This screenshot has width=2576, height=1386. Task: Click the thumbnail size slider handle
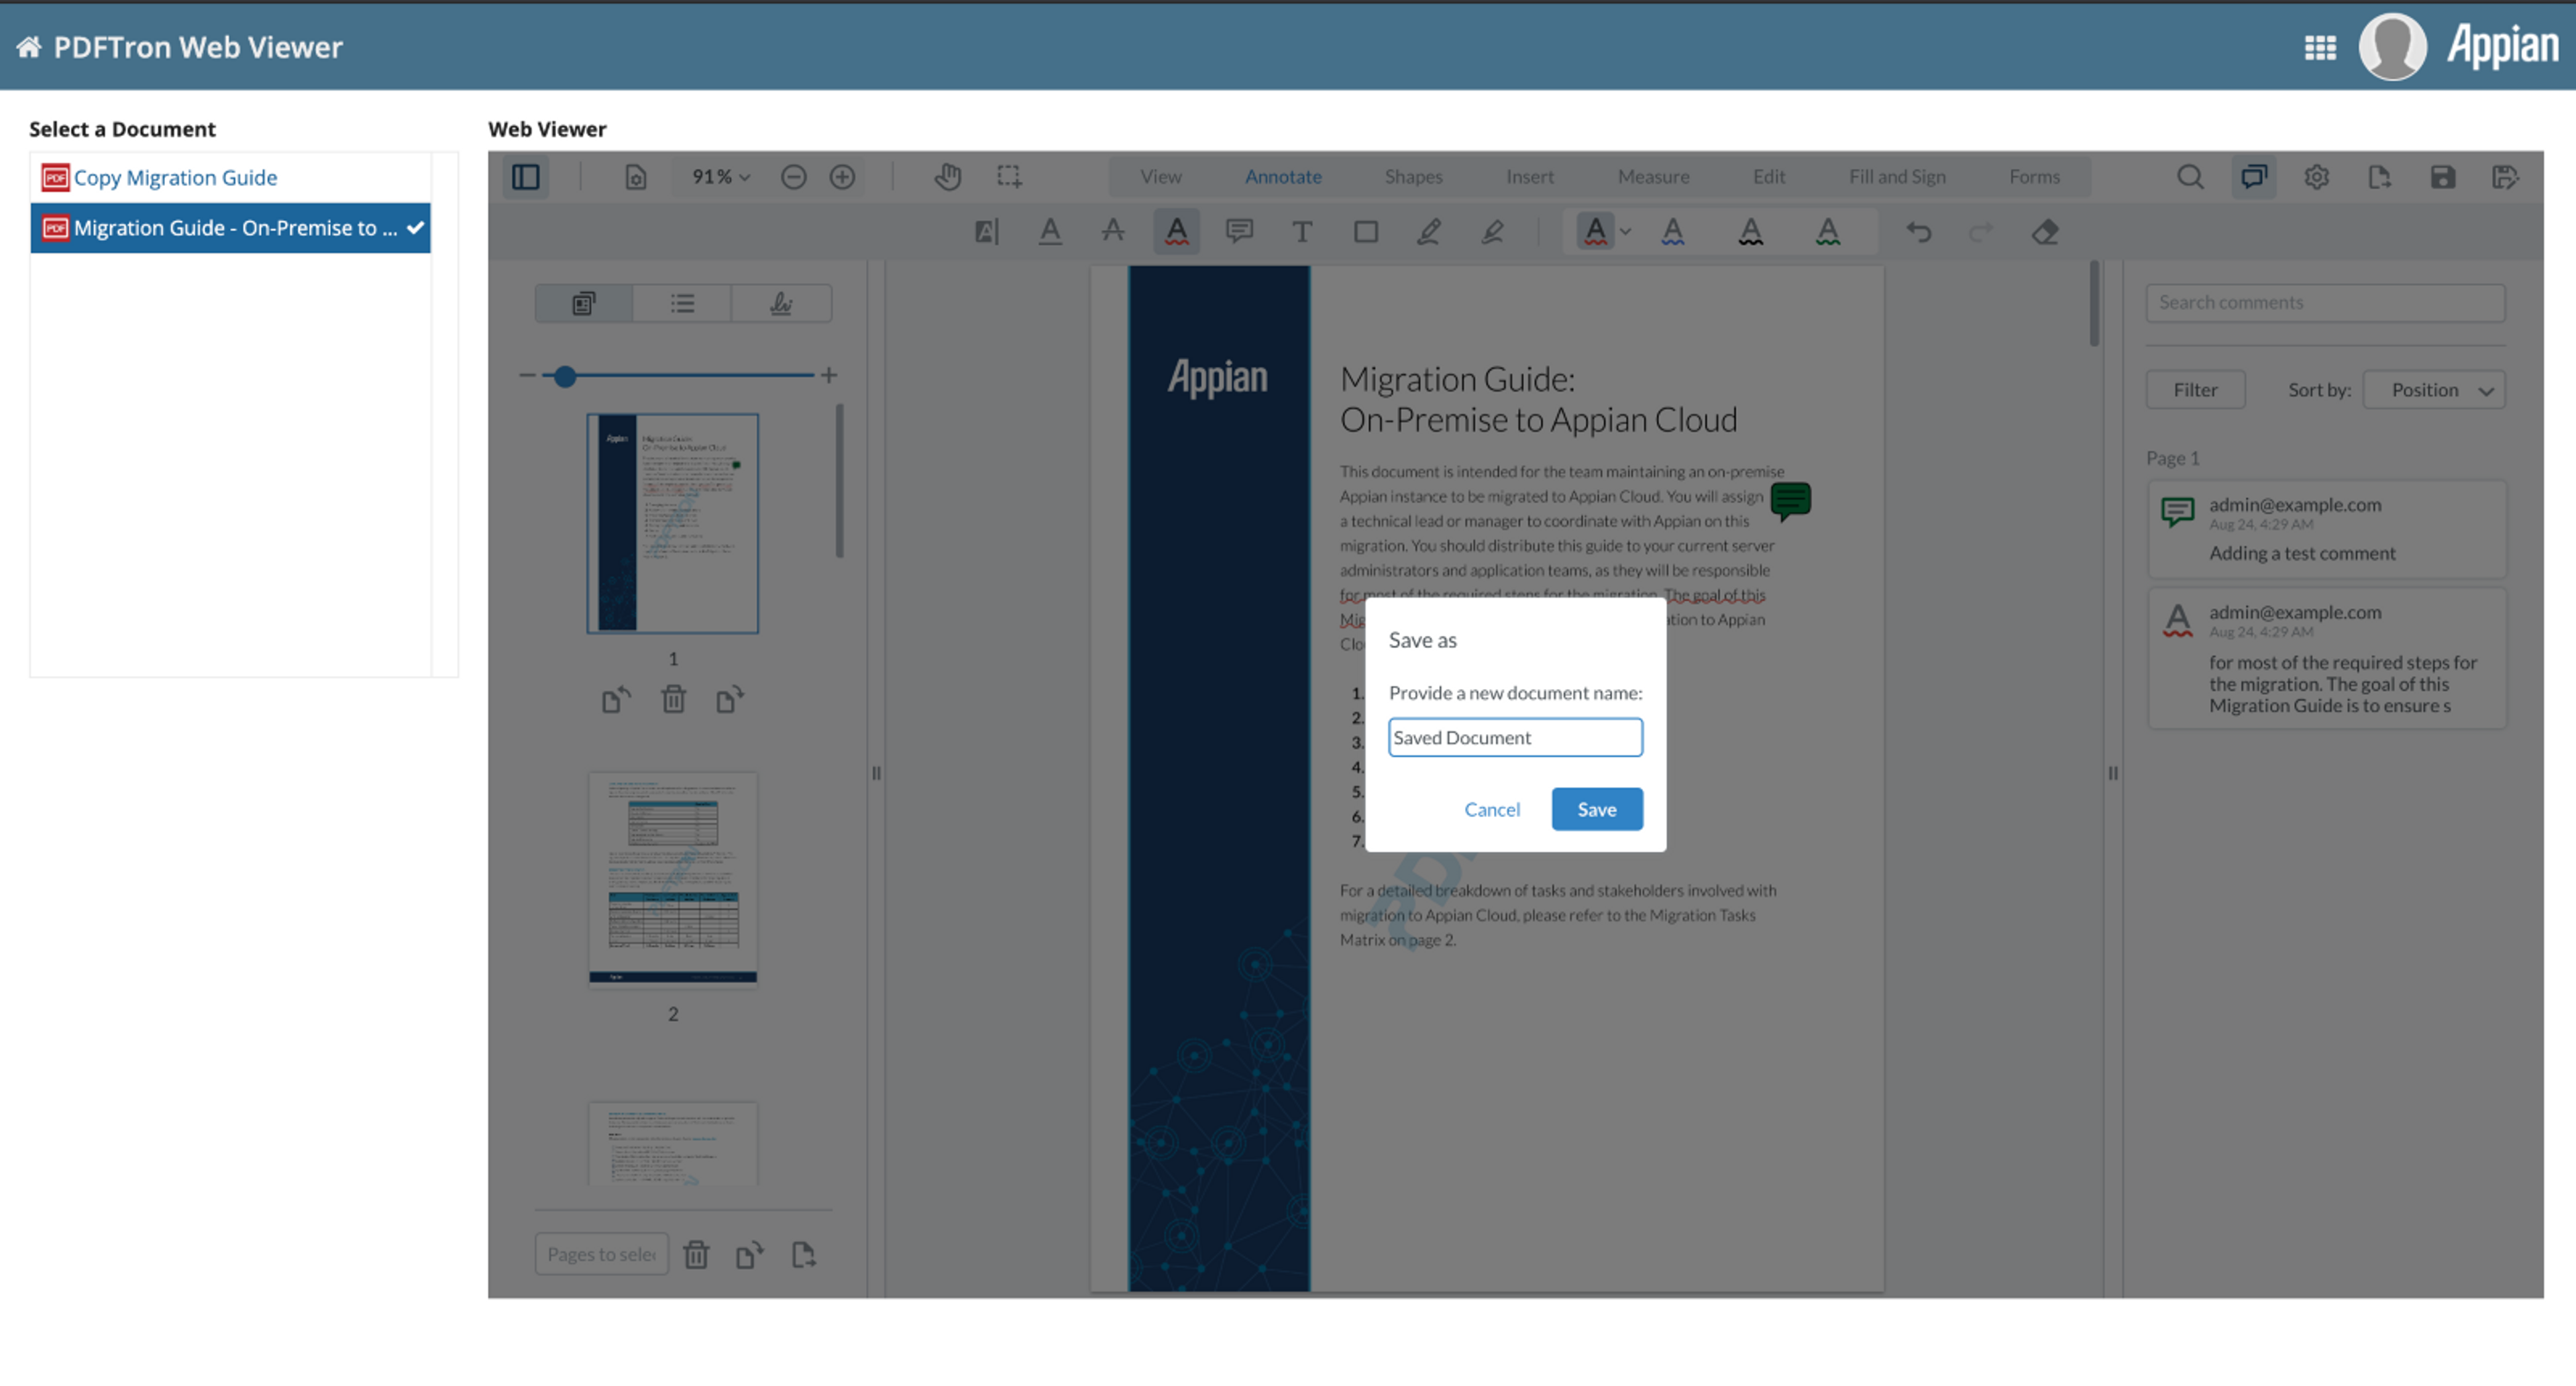(565, 376)
